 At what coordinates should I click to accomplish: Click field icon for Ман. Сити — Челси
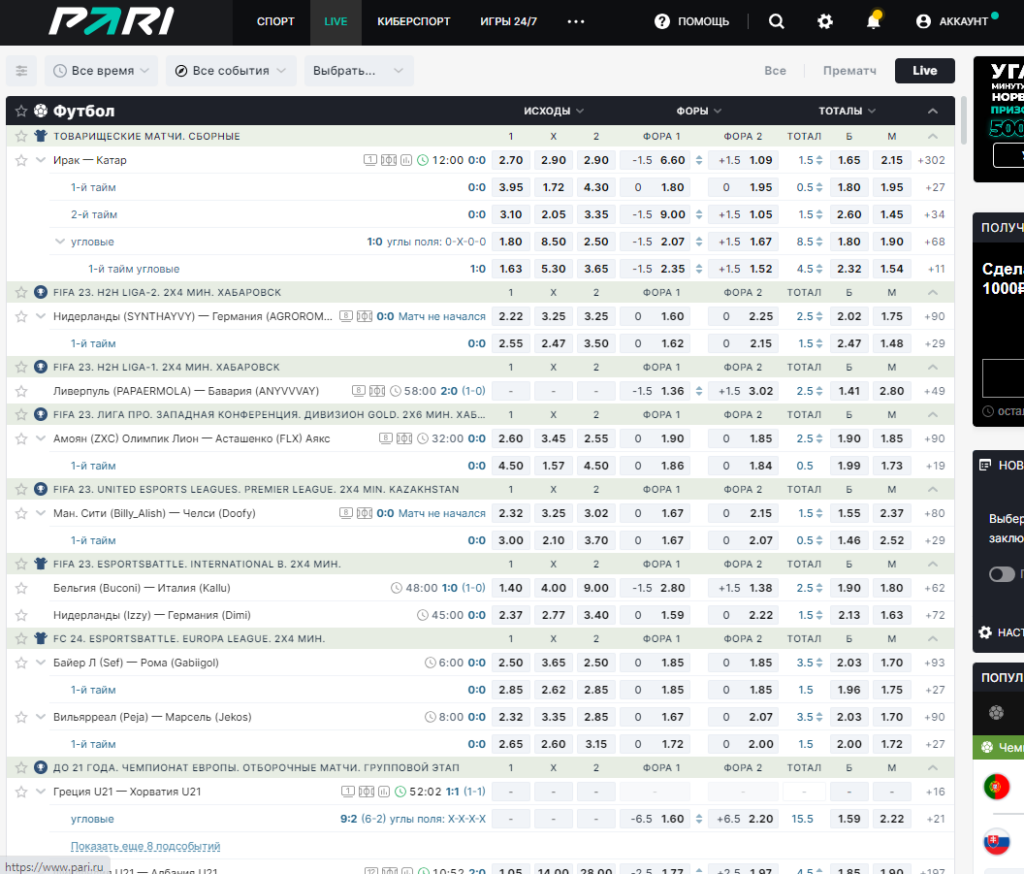364,513
